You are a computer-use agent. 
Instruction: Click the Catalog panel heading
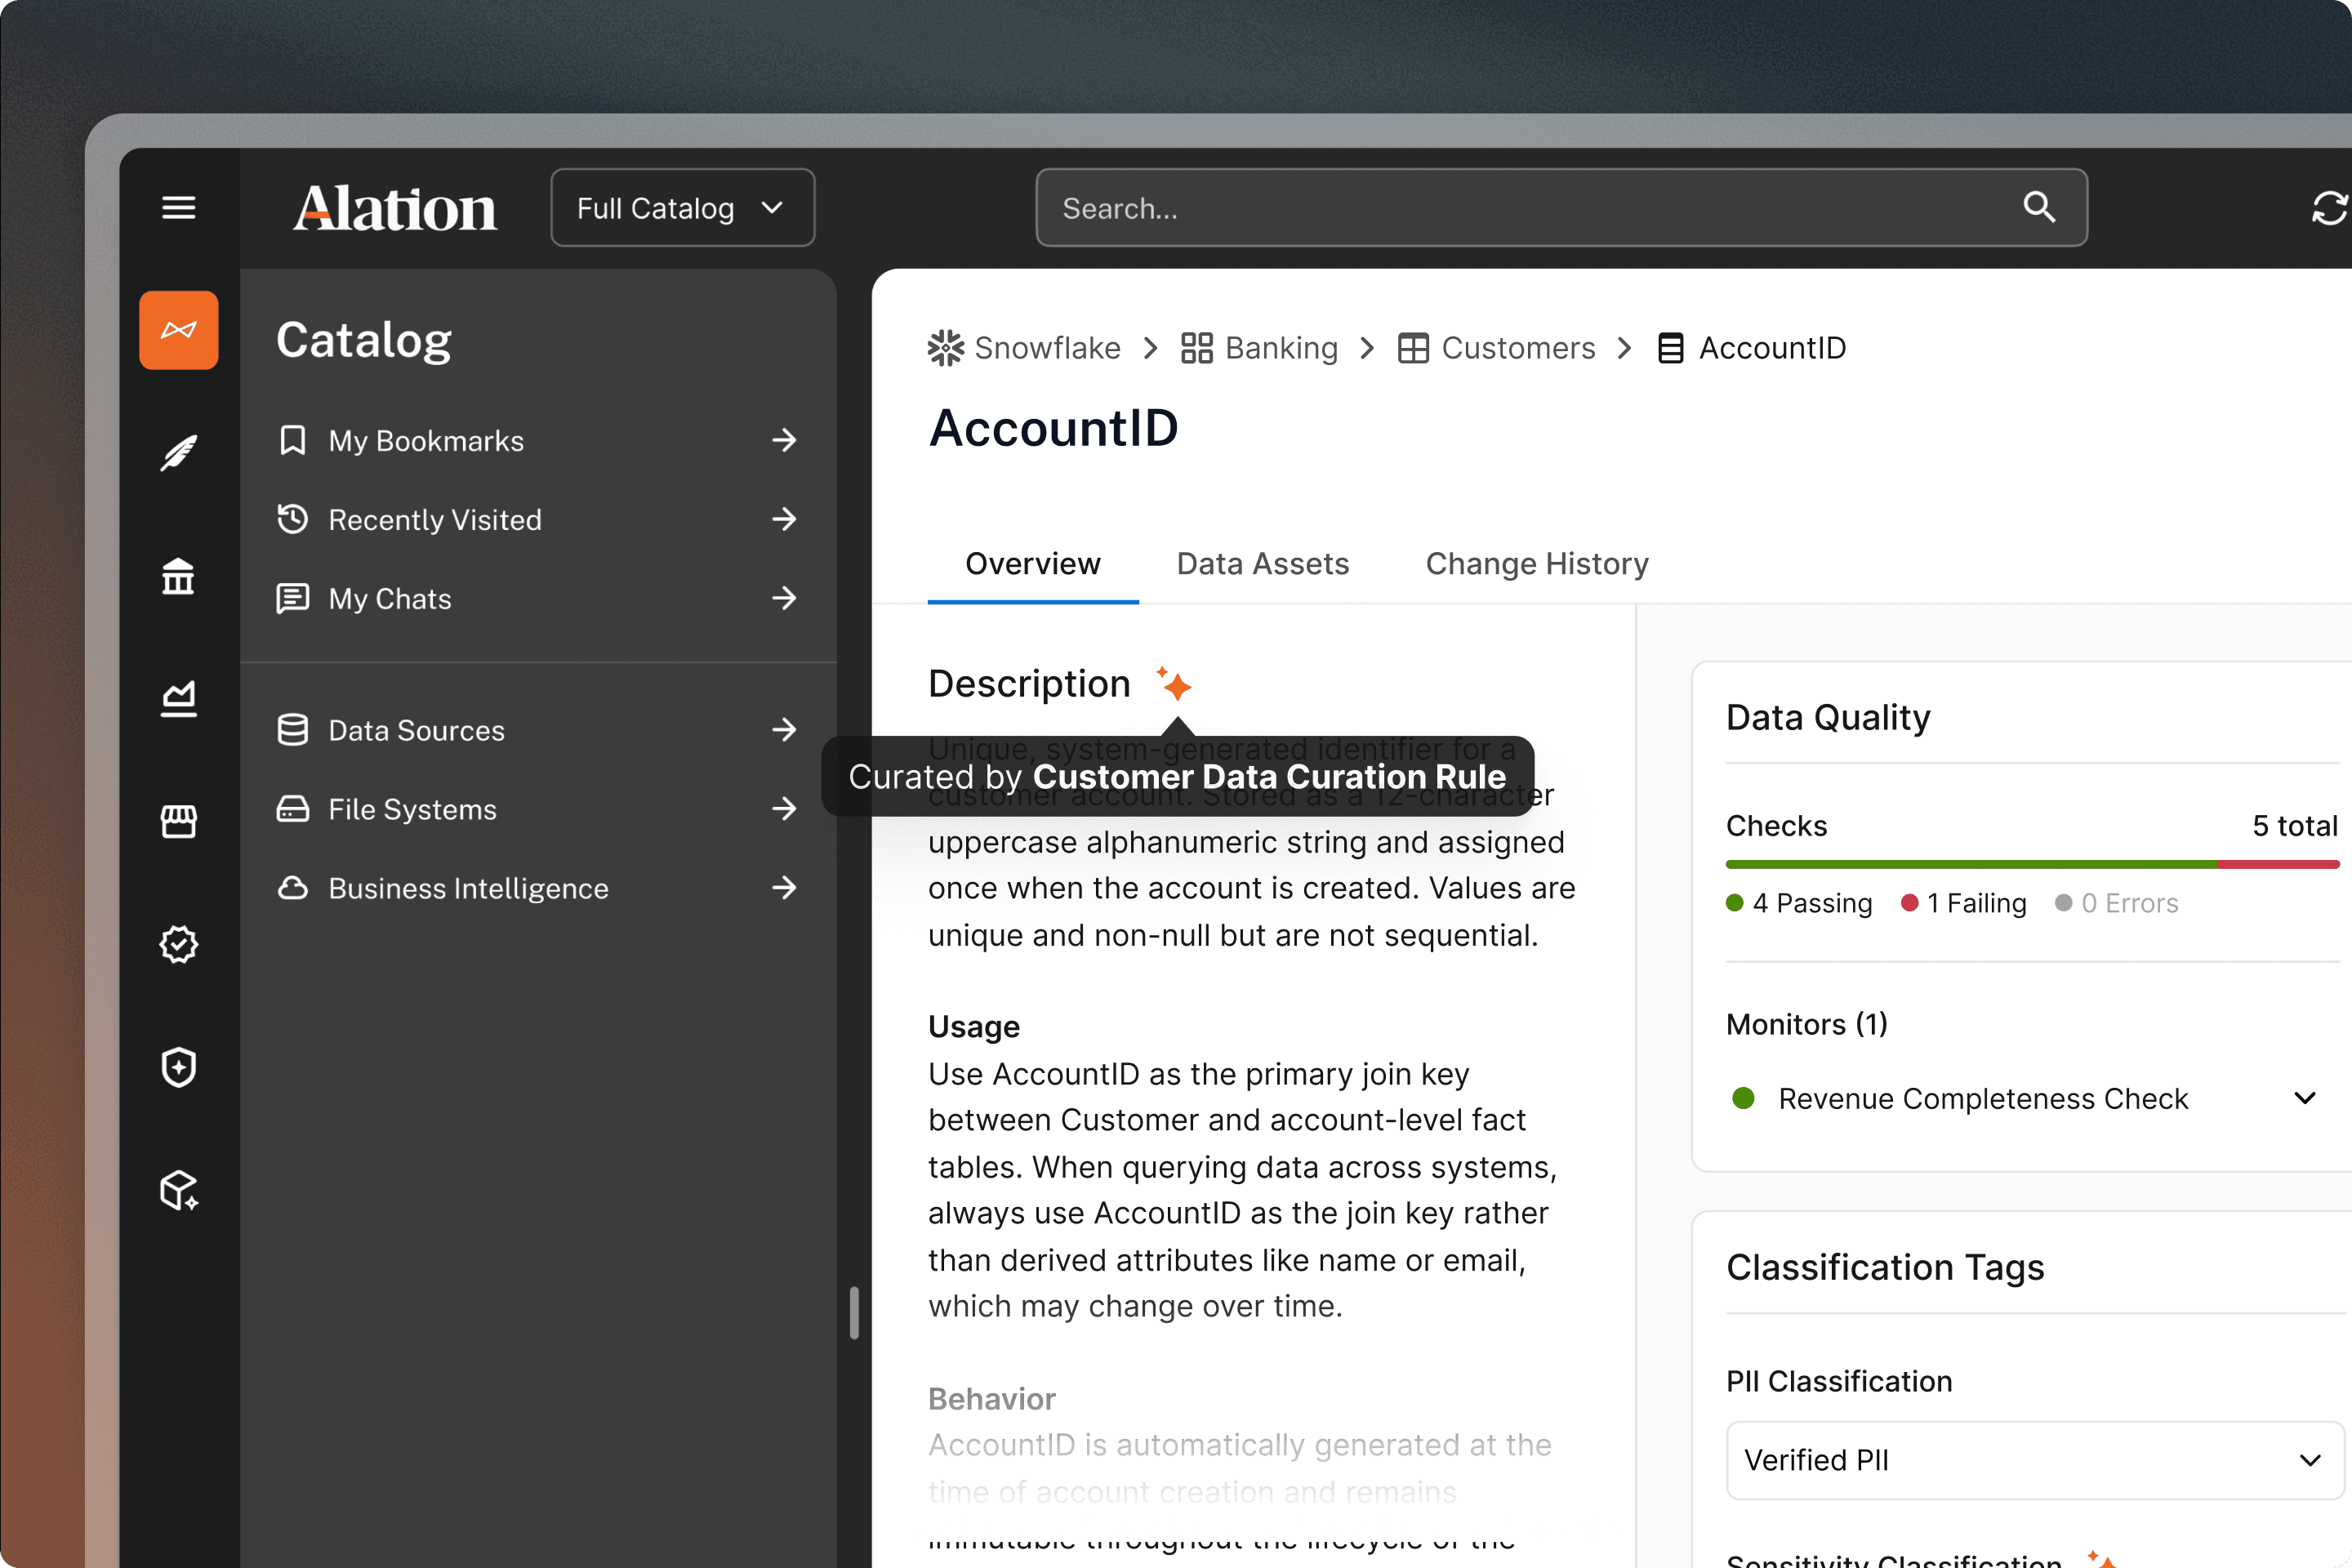pos(364,340)
